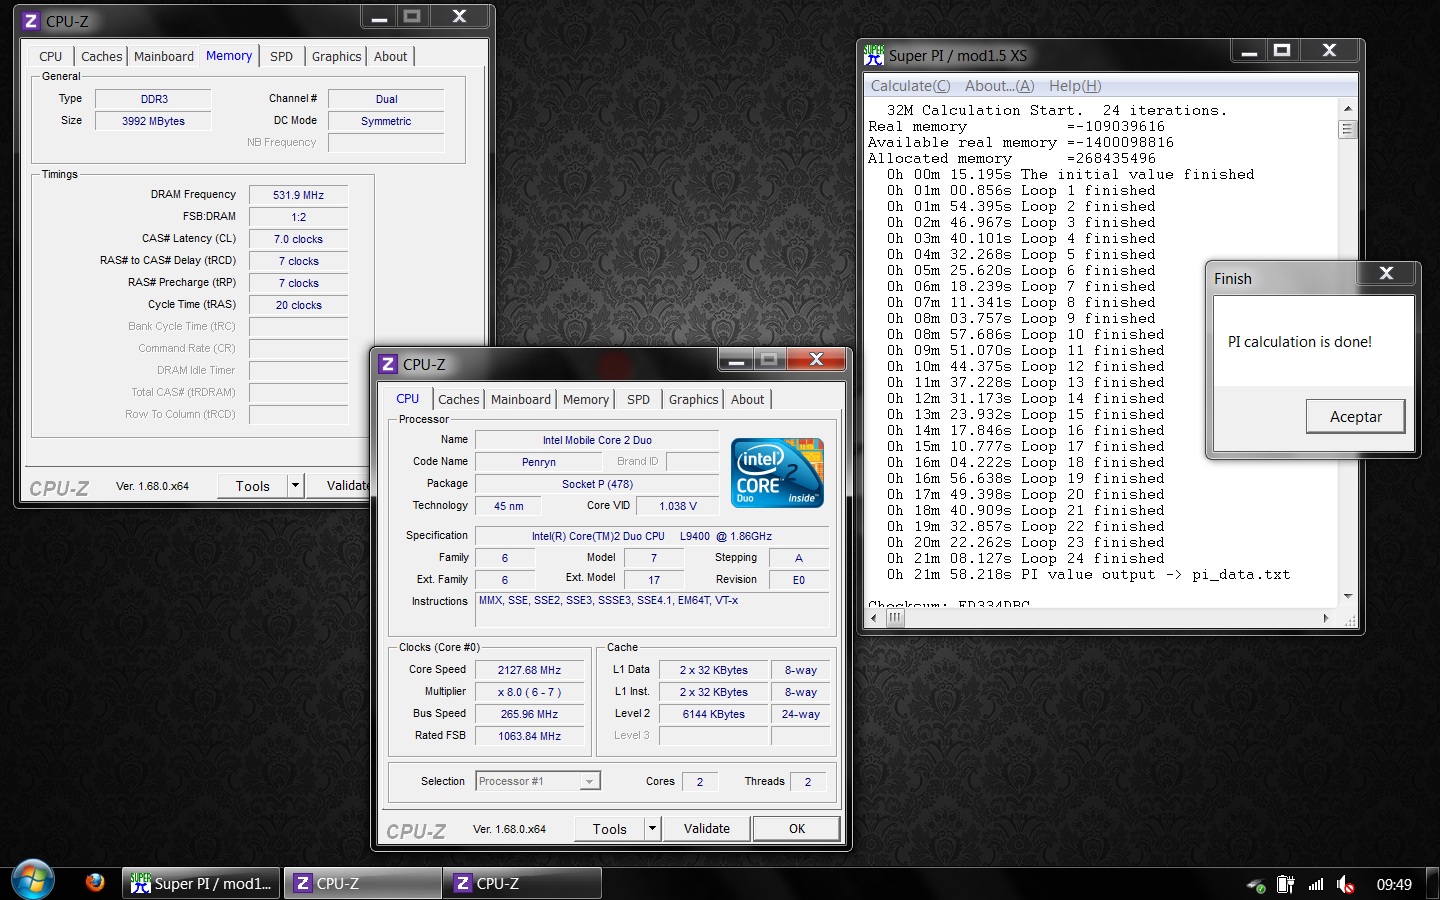The width and height of the screenshot is (1440, 900).
Task: Click the CAS# Latency 7.0 clocks field
Action: point(299,239)
